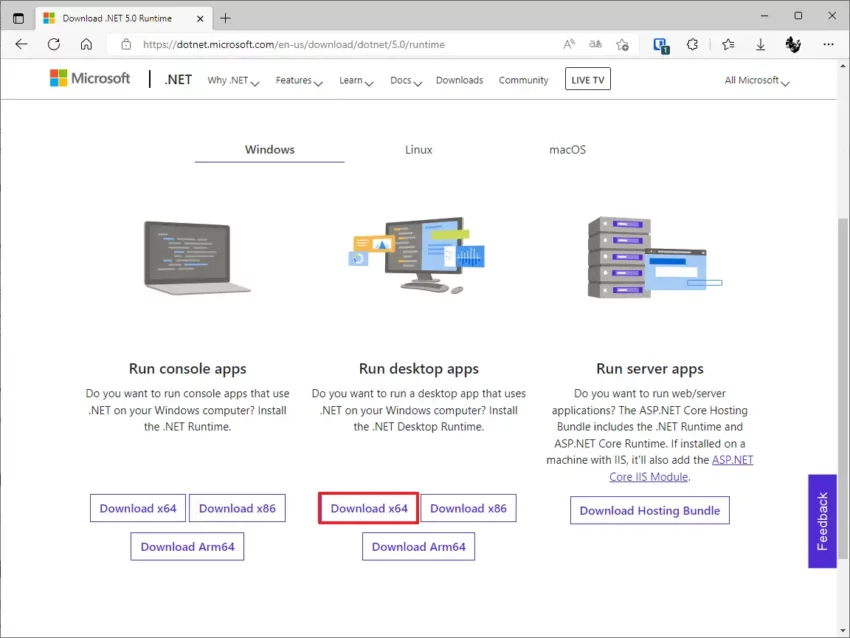Click the Microsoft logo
This screenshot has width=850, height=638.
point(90,78)
